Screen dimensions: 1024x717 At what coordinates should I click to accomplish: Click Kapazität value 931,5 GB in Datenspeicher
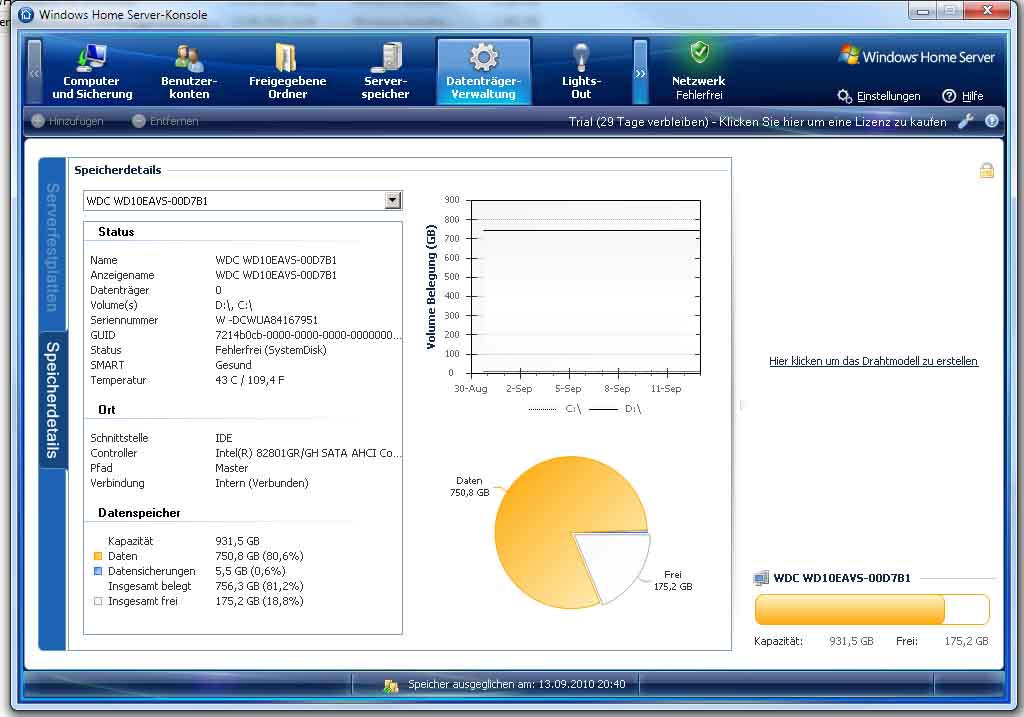point(237,541)
